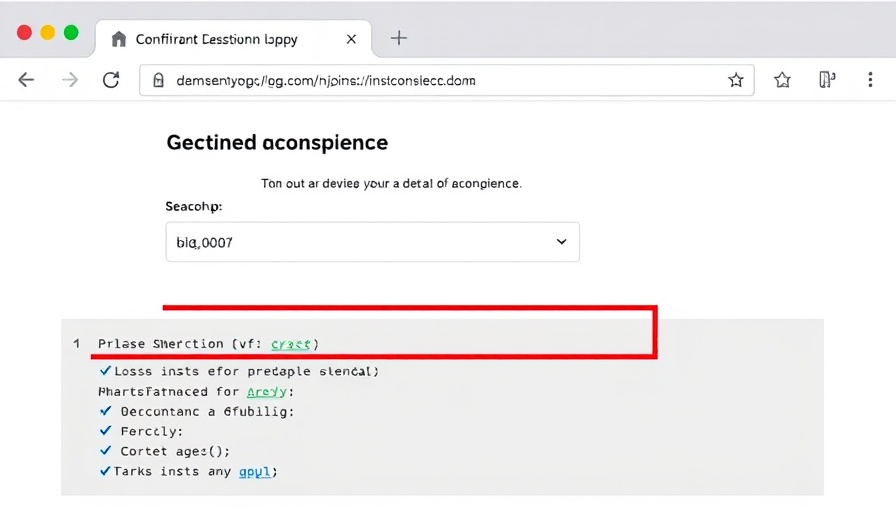Uncheck the "Cortet ages();" item
Image resolution: width=896 pixels, height=512 pixels.
(105, 451)
